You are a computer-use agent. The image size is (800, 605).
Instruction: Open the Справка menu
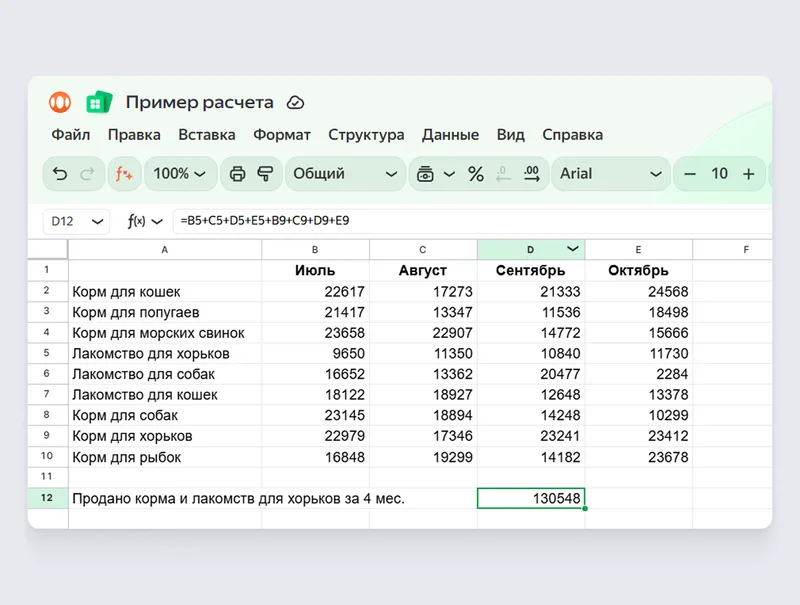coord(572,135)
